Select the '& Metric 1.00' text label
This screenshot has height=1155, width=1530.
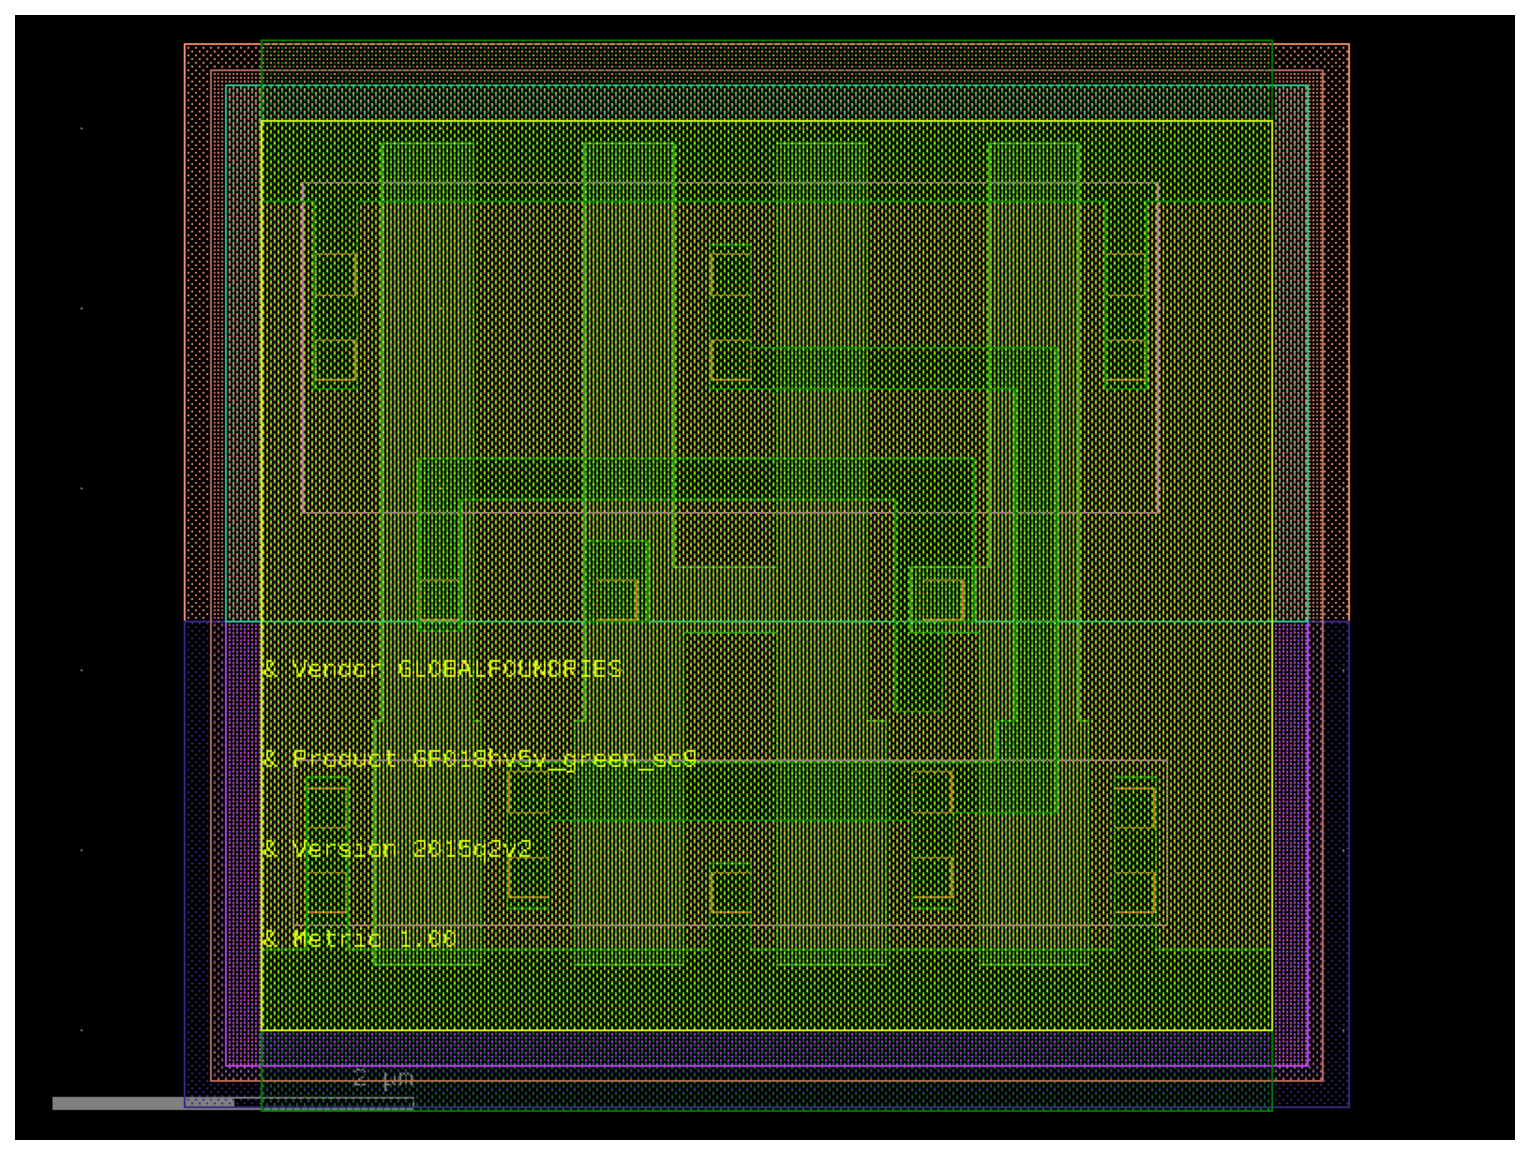[x=359, y=939]
